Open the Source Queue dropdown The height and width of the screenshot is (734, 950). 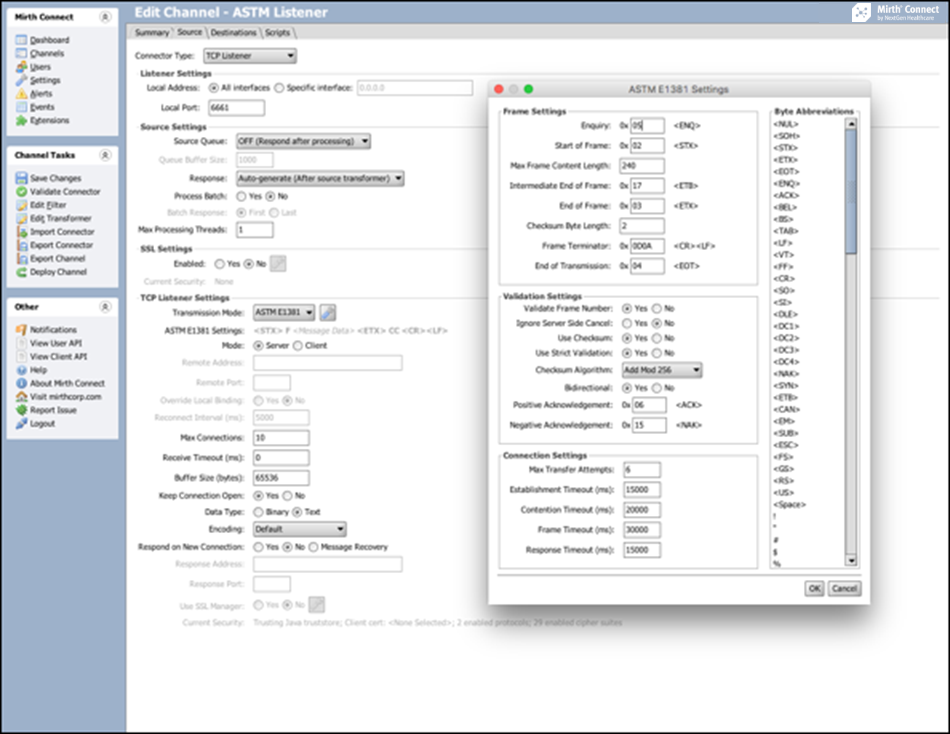(303, 142)
